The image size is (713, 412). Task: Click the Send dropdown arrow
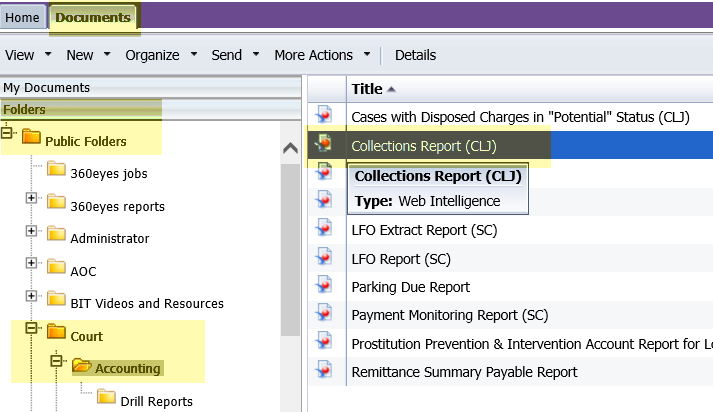tap(256, 54)
